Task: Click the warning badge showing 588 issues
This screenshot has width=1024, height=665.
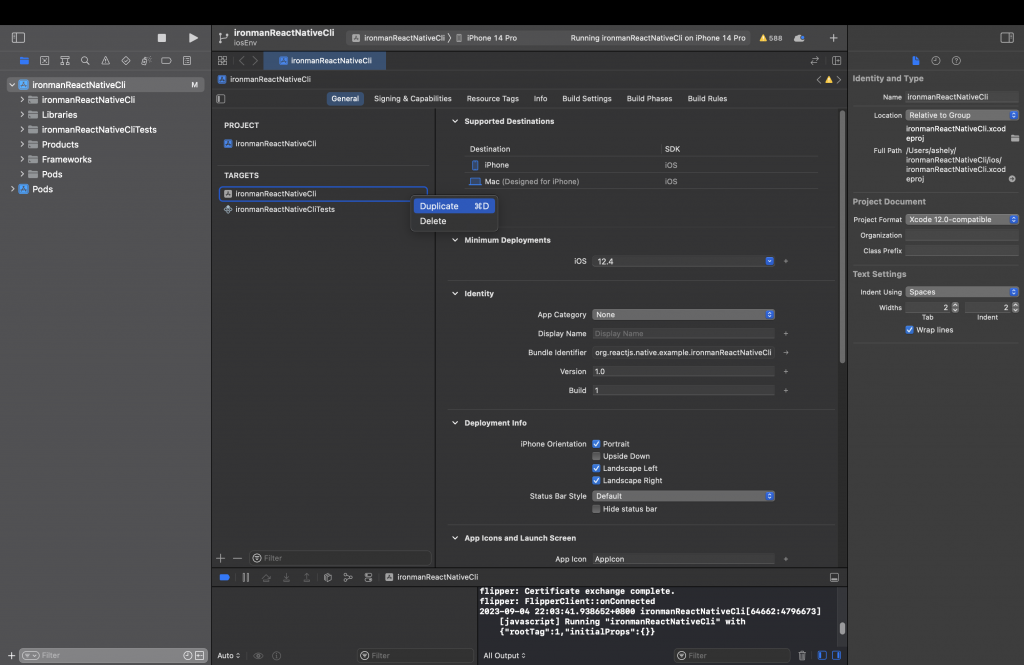Action: tap(770, 38)
